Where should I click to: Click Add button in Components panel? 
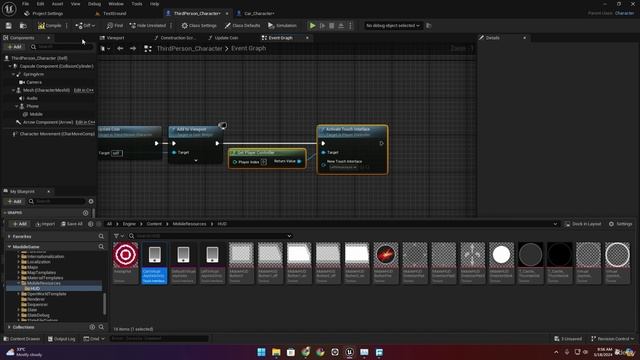point(14,47)
